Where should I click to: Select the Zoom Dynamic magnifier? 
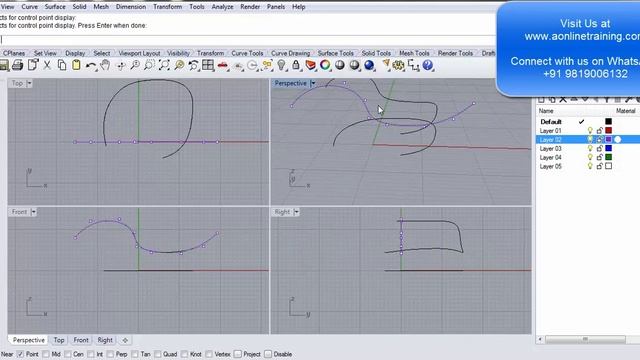click(x=135, y=65)
